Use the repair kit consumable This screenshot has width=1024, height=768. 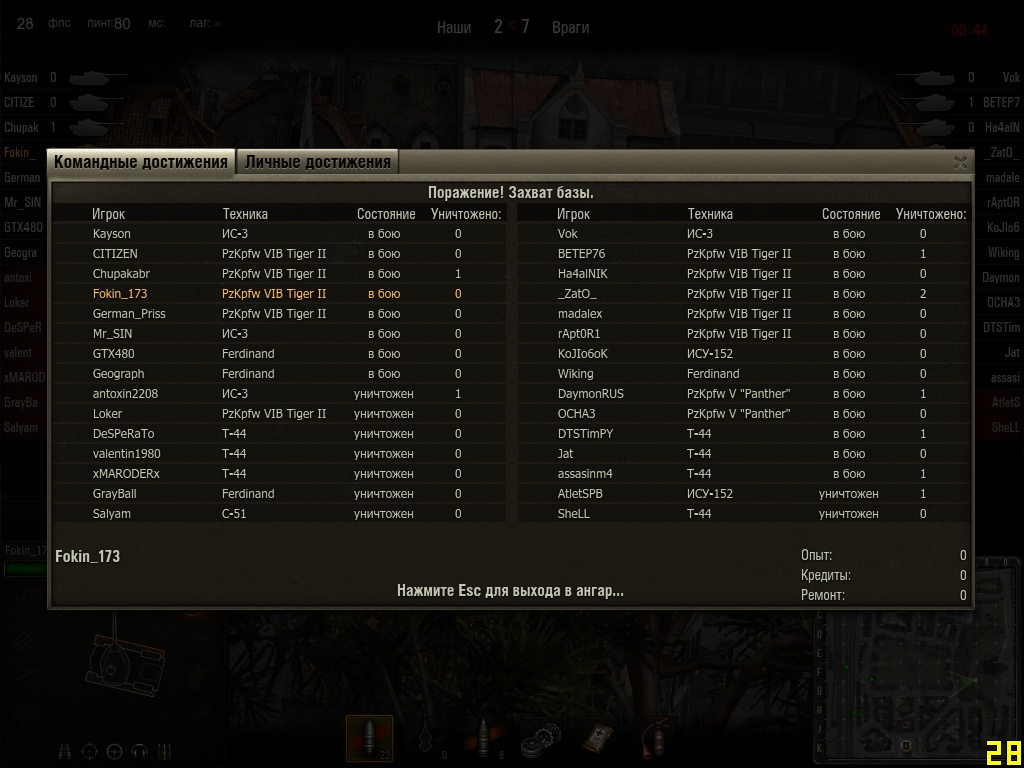point(541,740)
